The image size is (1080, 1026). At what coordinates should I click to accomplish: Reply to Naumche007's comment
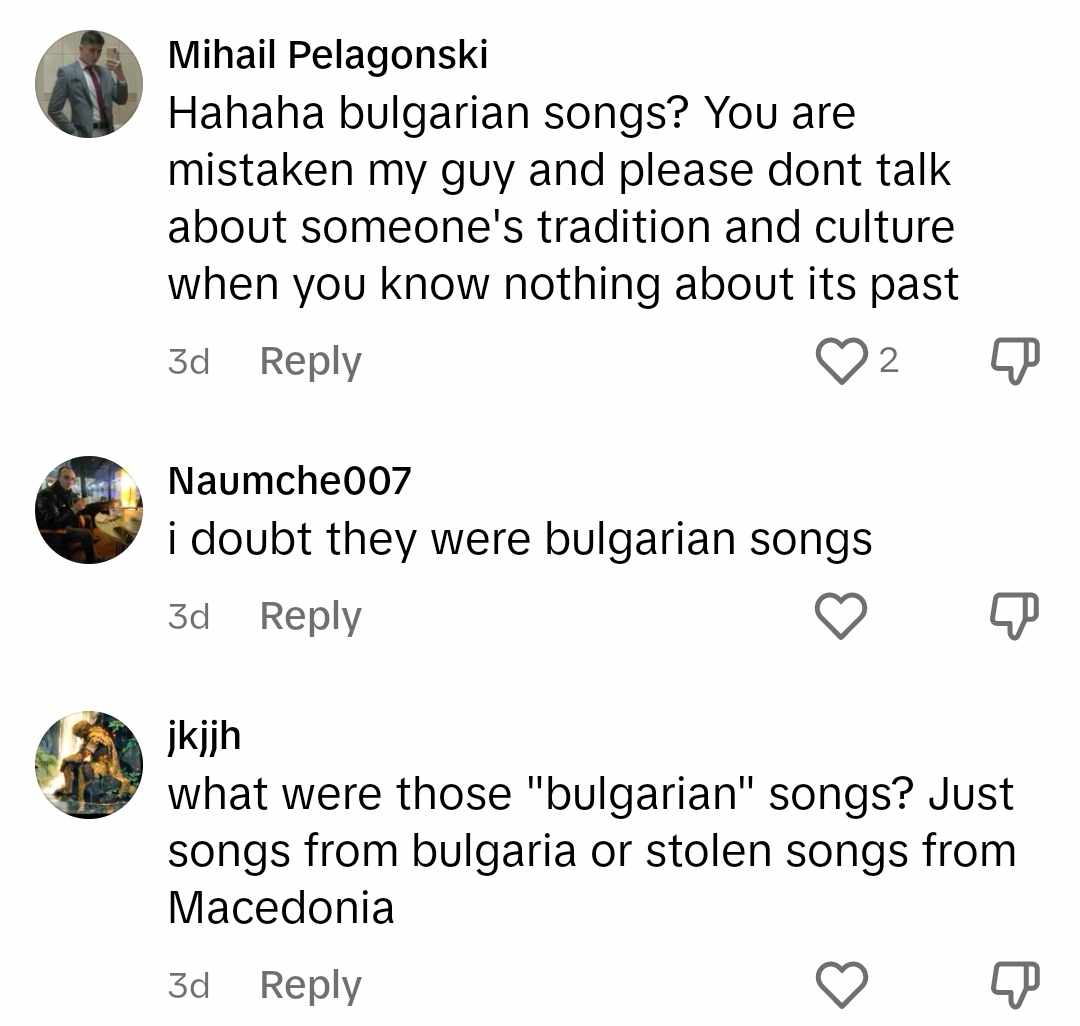(310, 616)
